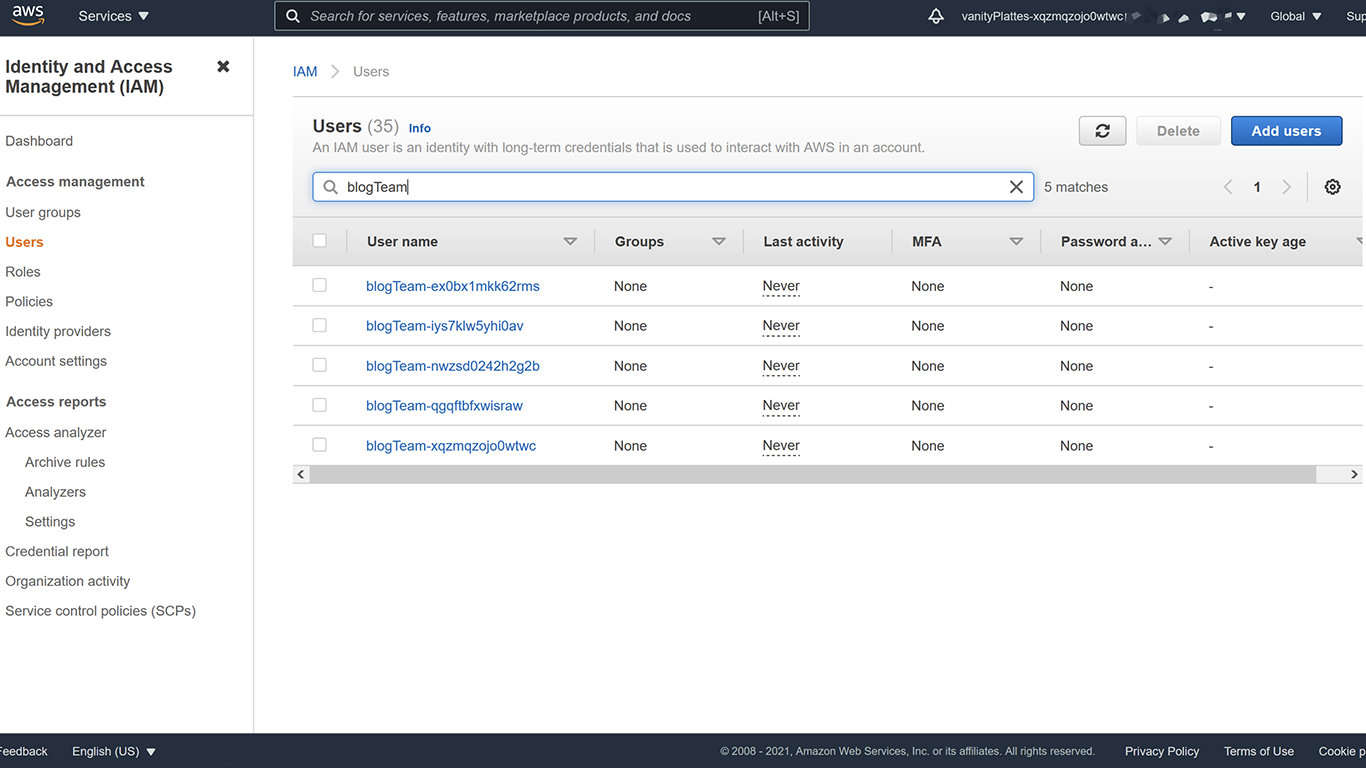Image resolution: width=1366 pixels, height=768 pixels.
Task: Open user blogTeam-iys7klw5yhi0av
Action: click(445, 326)
